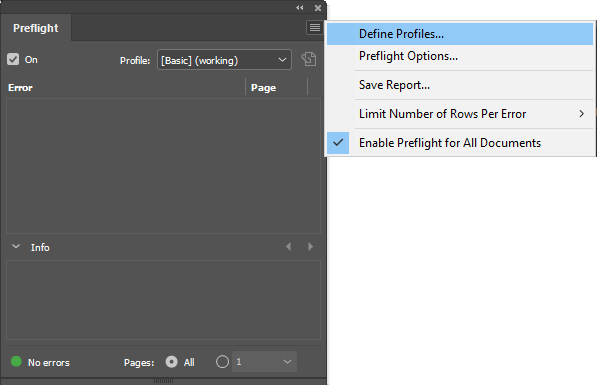Viewport: 597px width, 385px height.
Task: Click the panel bottom resize gripper
Action: (x=163, y=381)
